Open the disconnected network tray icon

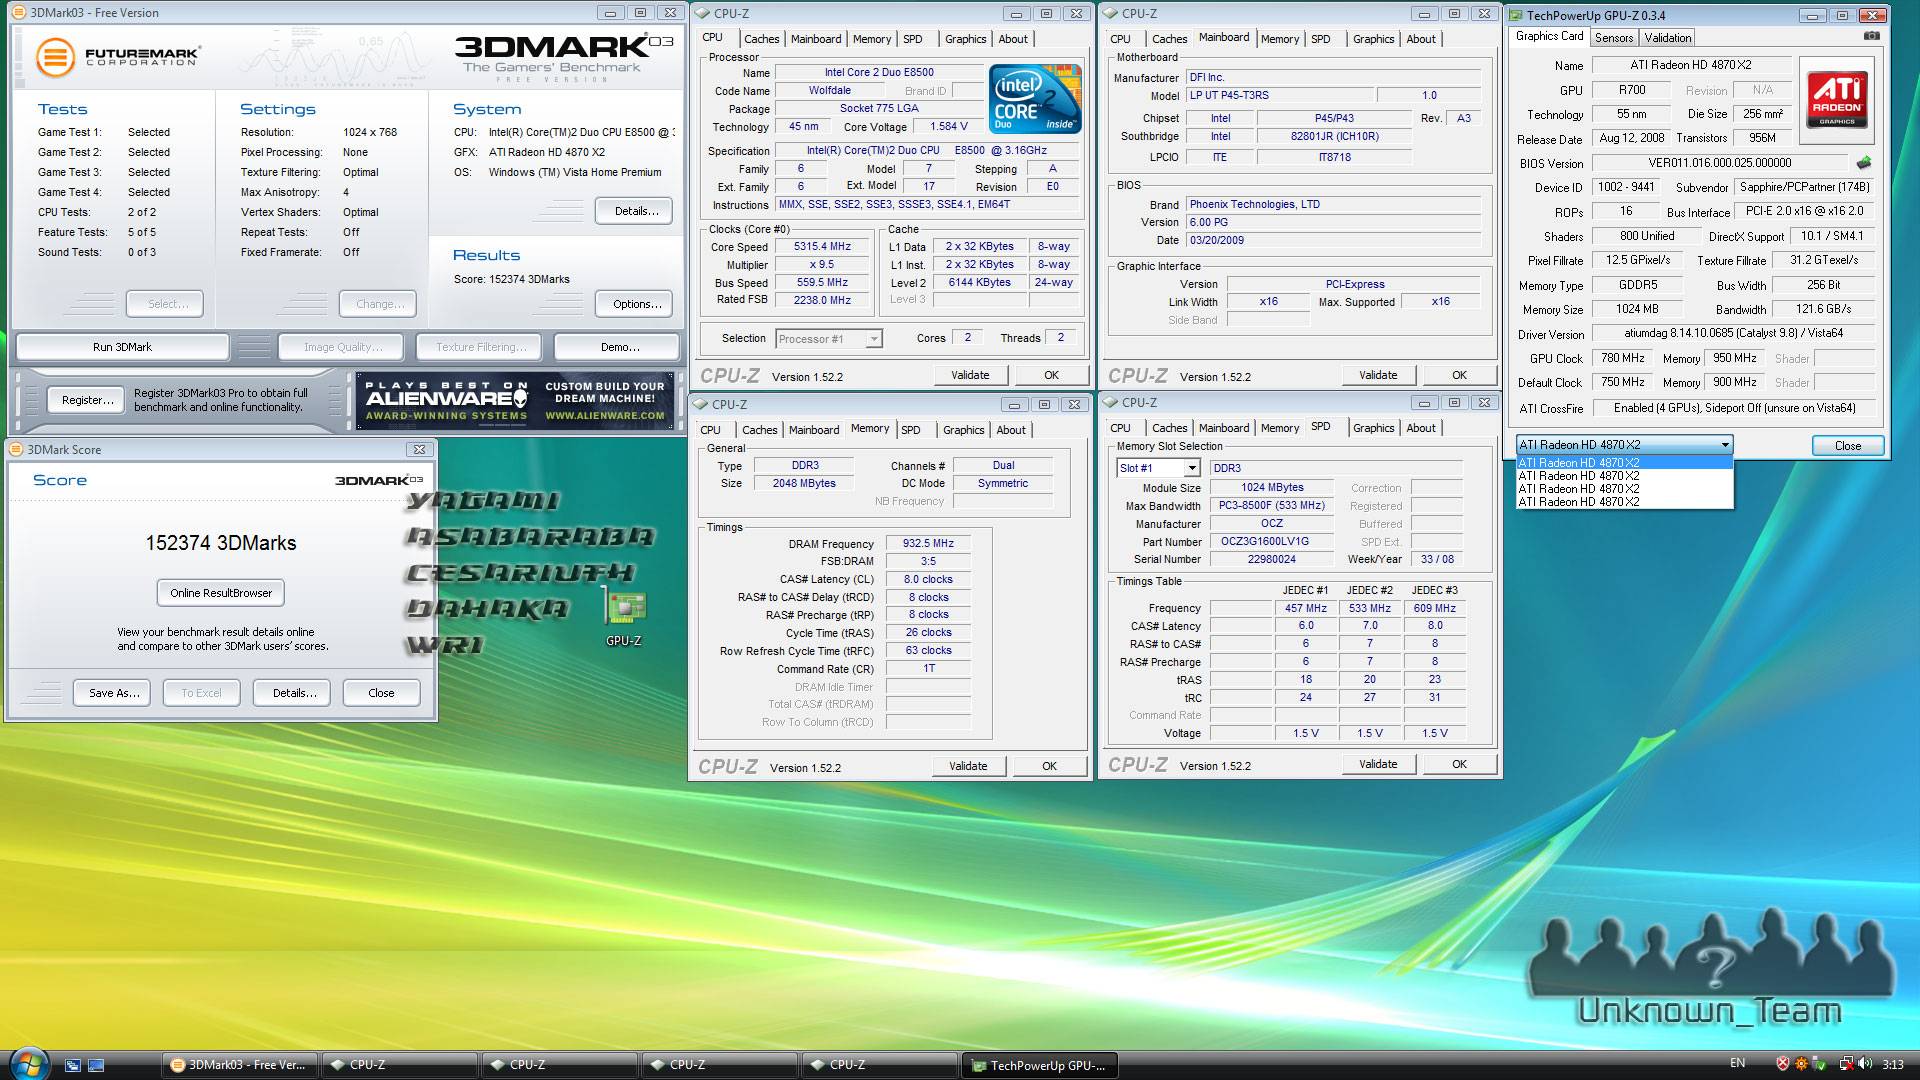[x=1846, y=1064]
